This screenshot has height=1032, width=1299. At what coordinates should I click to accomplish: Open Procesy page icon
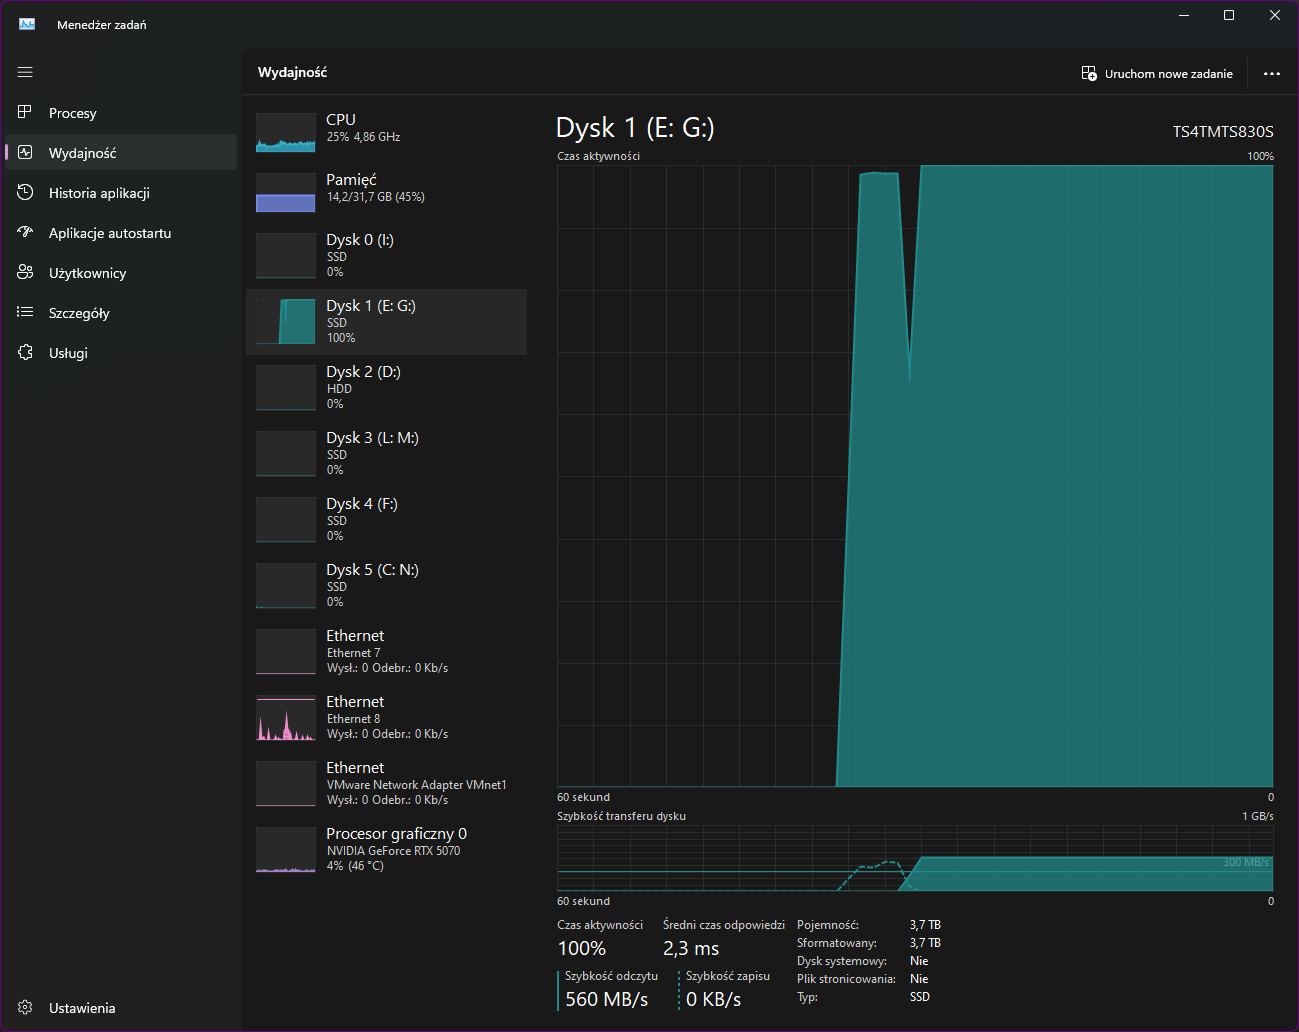25,112
